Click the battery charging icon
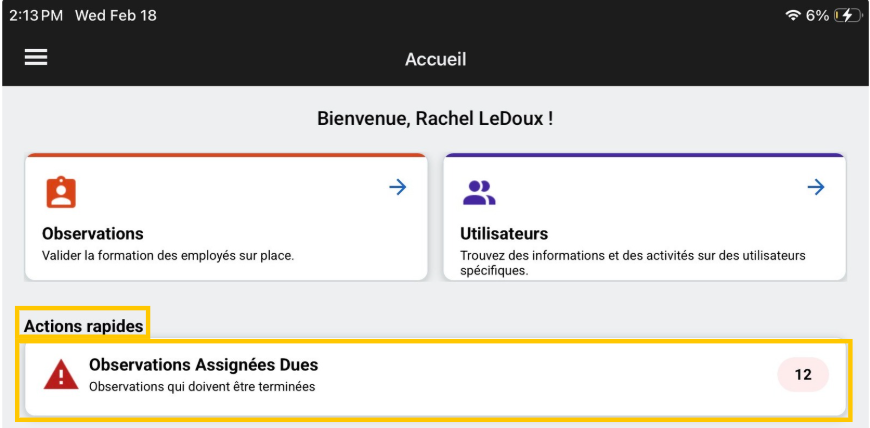Screen dimensions: 870x428 point(848,16)
